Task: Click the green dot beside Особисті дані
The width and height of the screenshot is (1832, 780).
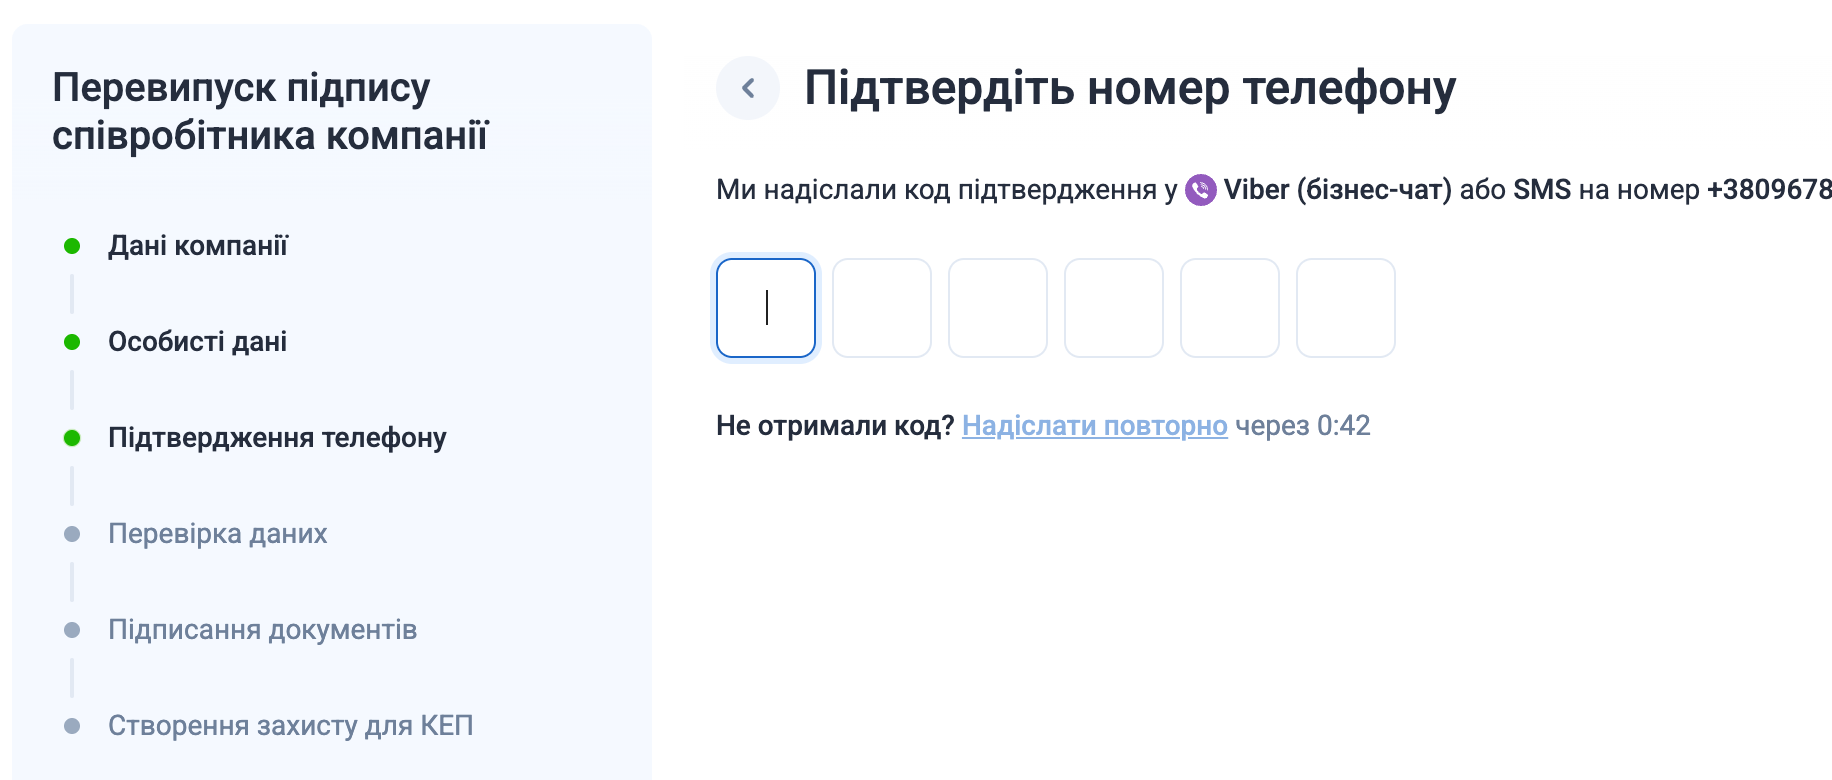Action: (72, 342)
